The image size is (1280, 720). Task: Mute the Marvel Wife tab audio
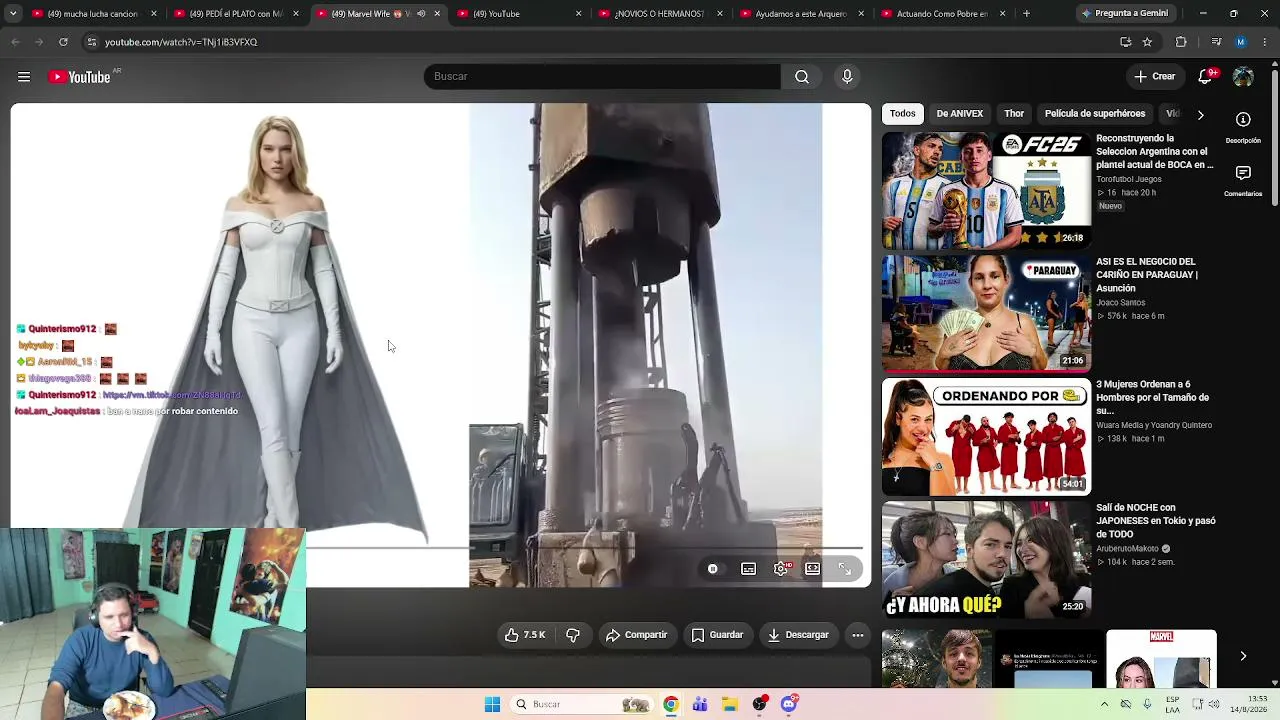click(421, 14)
